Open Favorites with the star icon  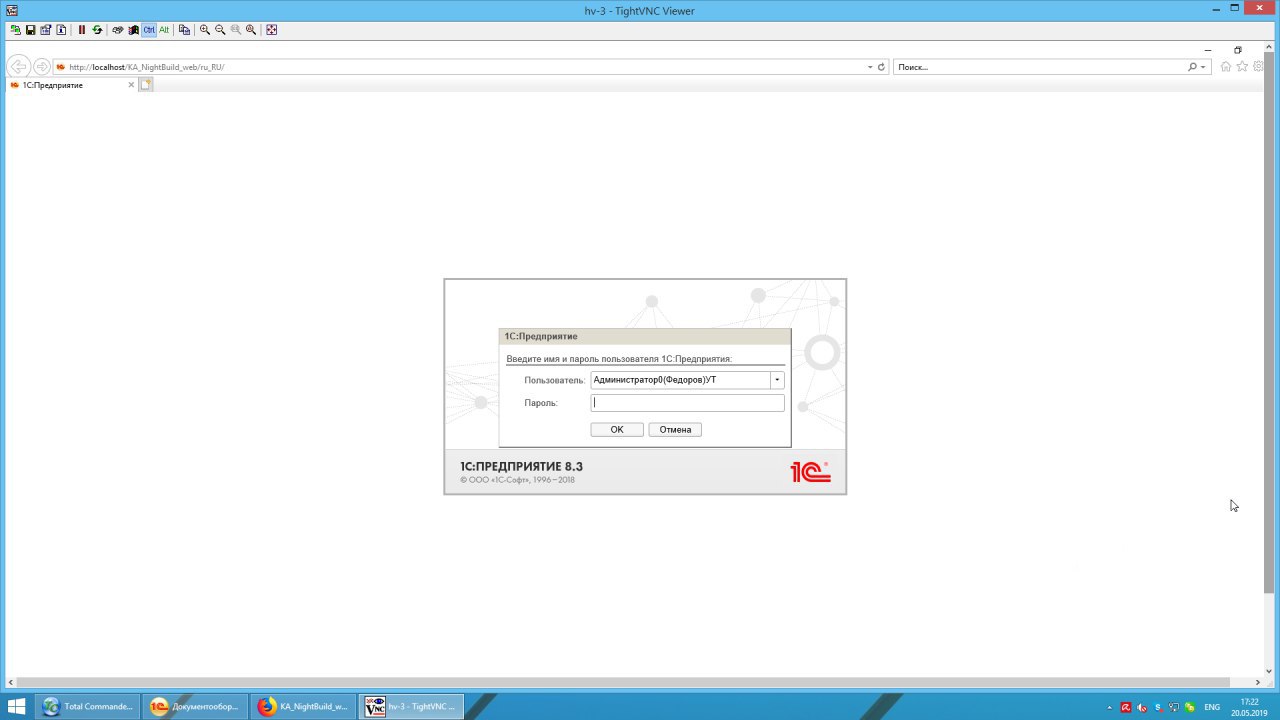(x=1242, y=67)
